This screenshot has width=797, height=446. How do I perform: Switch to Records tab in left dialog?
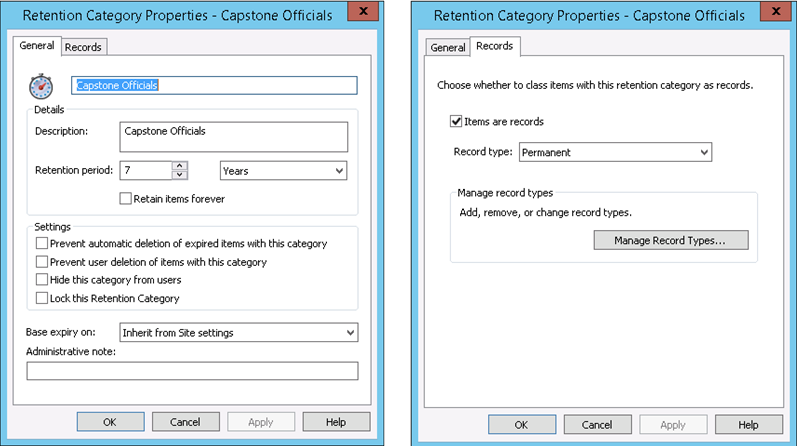pos(83,47)
